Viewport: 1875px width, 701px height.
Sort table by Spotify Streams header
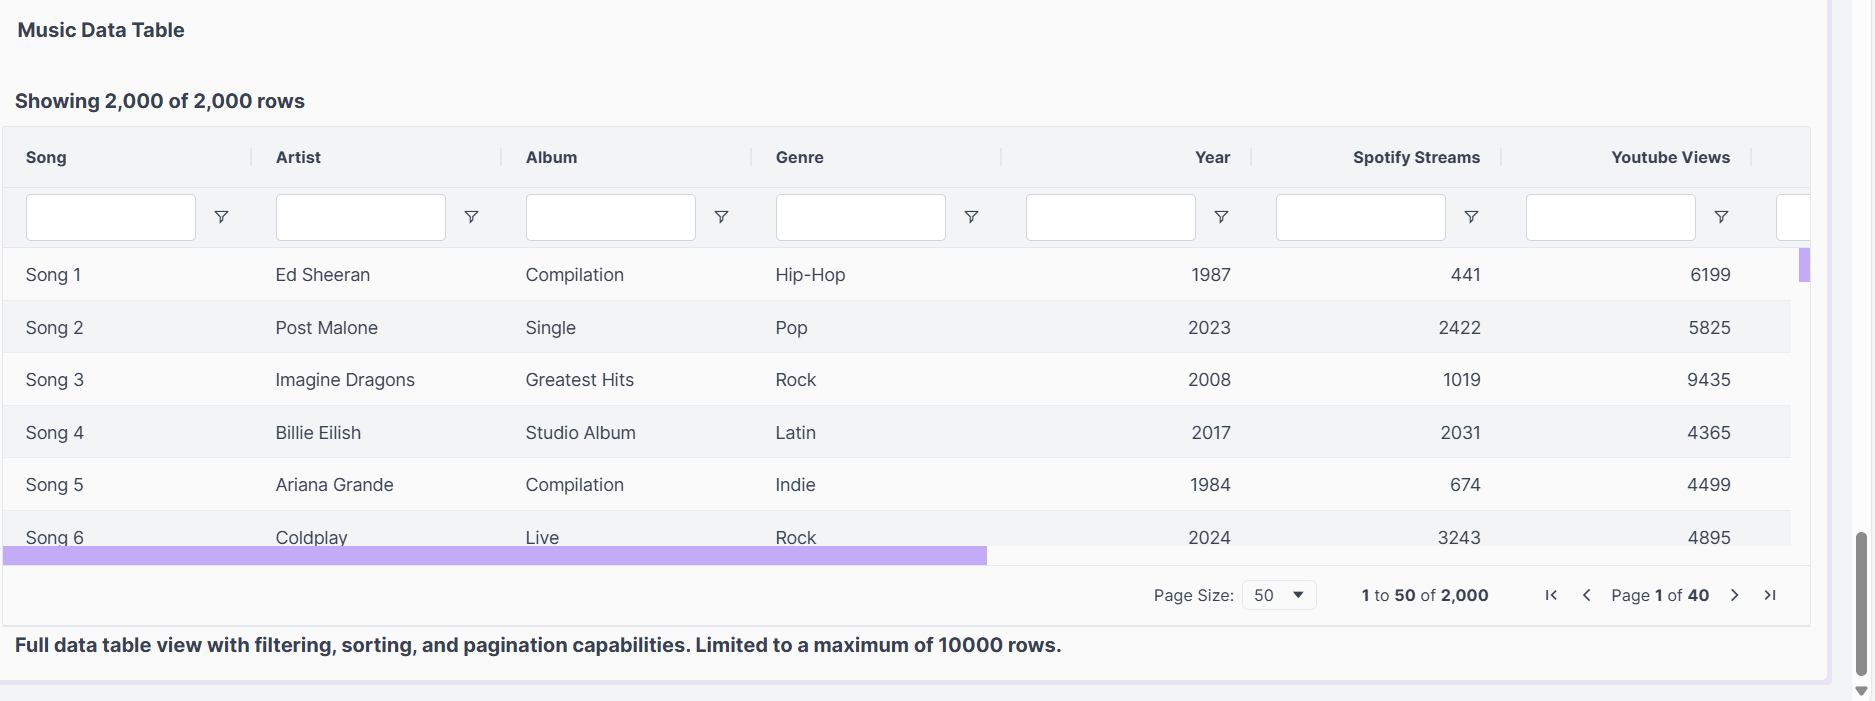click(x=1416, y=157)
